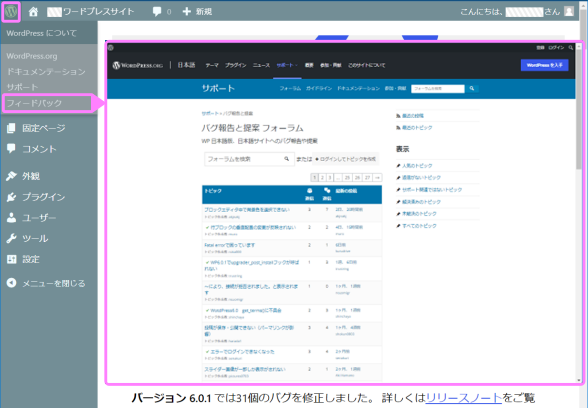
Task: Click the 設定 settings icon in sidebar
Action: pos(11,259)
